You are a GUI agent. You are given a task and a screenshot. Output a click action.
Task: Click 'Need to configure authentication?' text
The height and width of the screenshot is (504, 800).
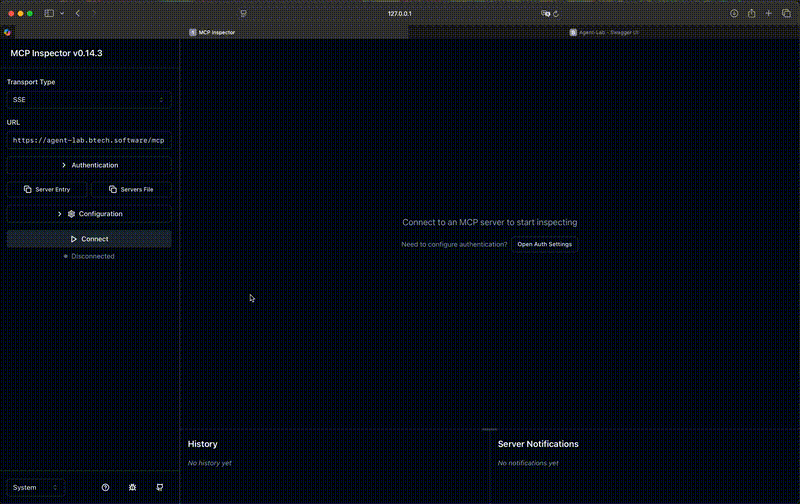point(454,244)
